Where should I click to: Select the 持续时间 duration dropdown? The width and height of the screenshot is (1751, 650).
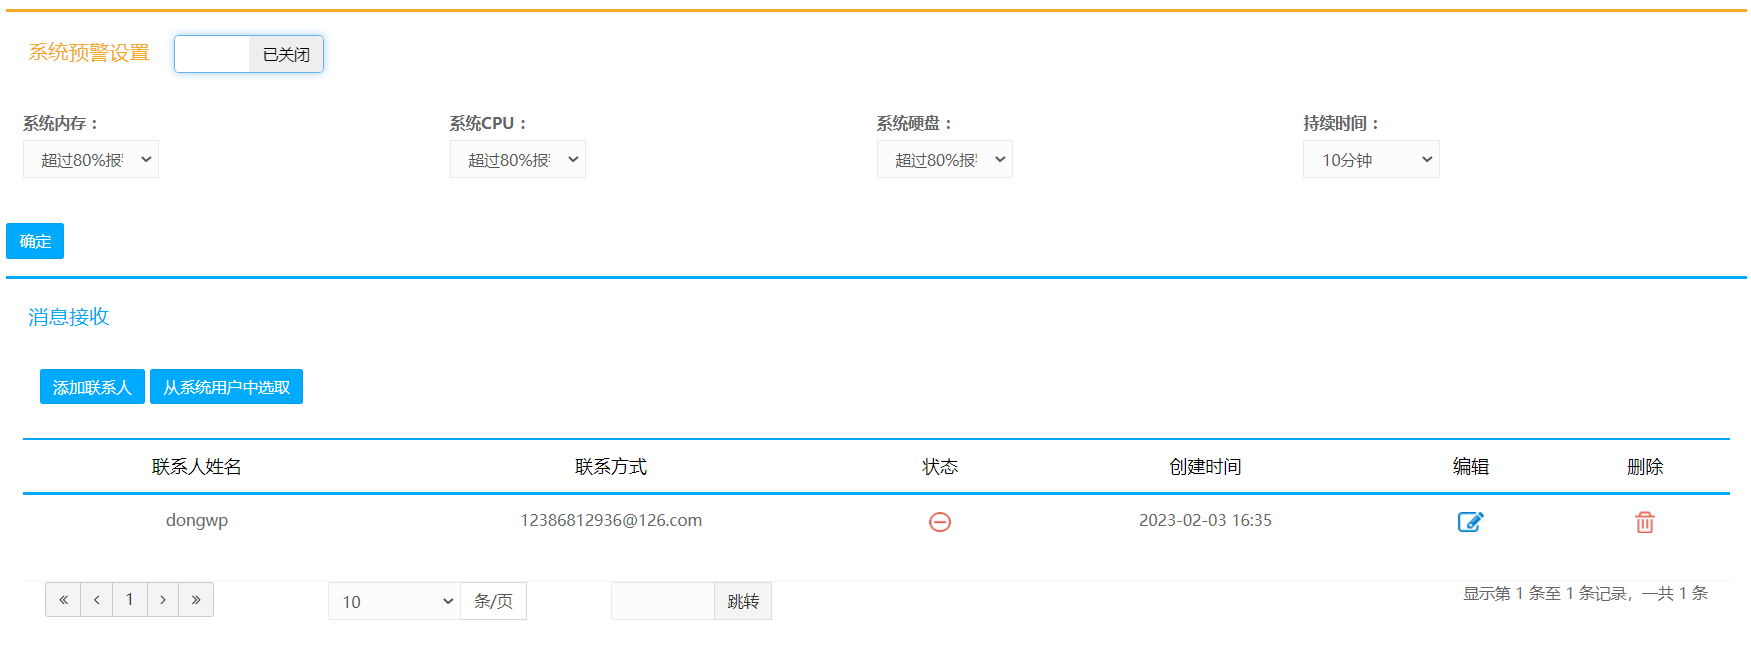1370,160
